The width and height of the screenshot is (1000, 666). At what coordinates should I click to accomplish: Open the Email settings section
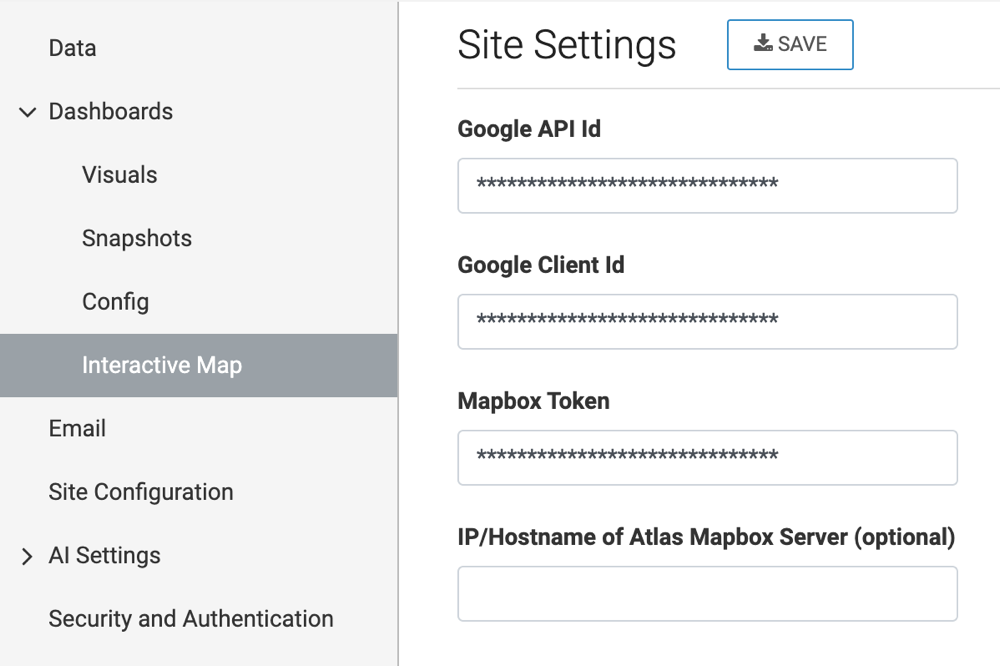click(x=77, y=428)
